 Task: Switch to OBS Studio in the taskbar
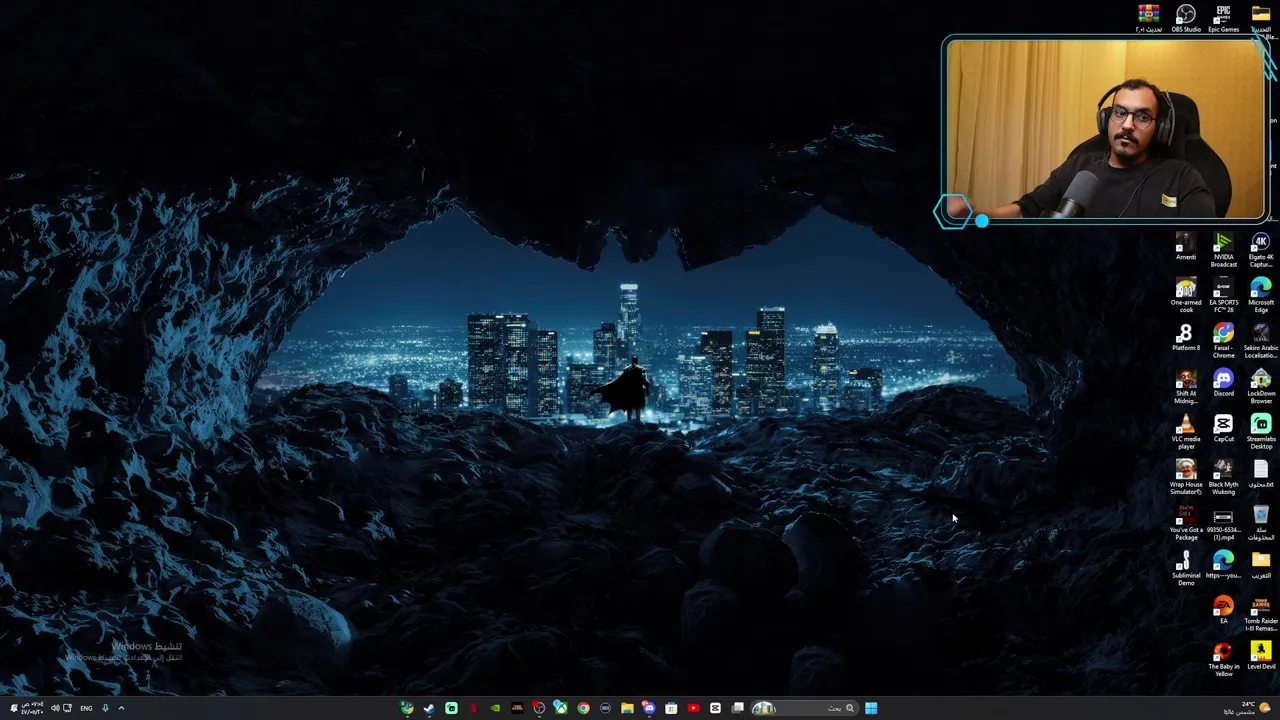coord(539,708)
